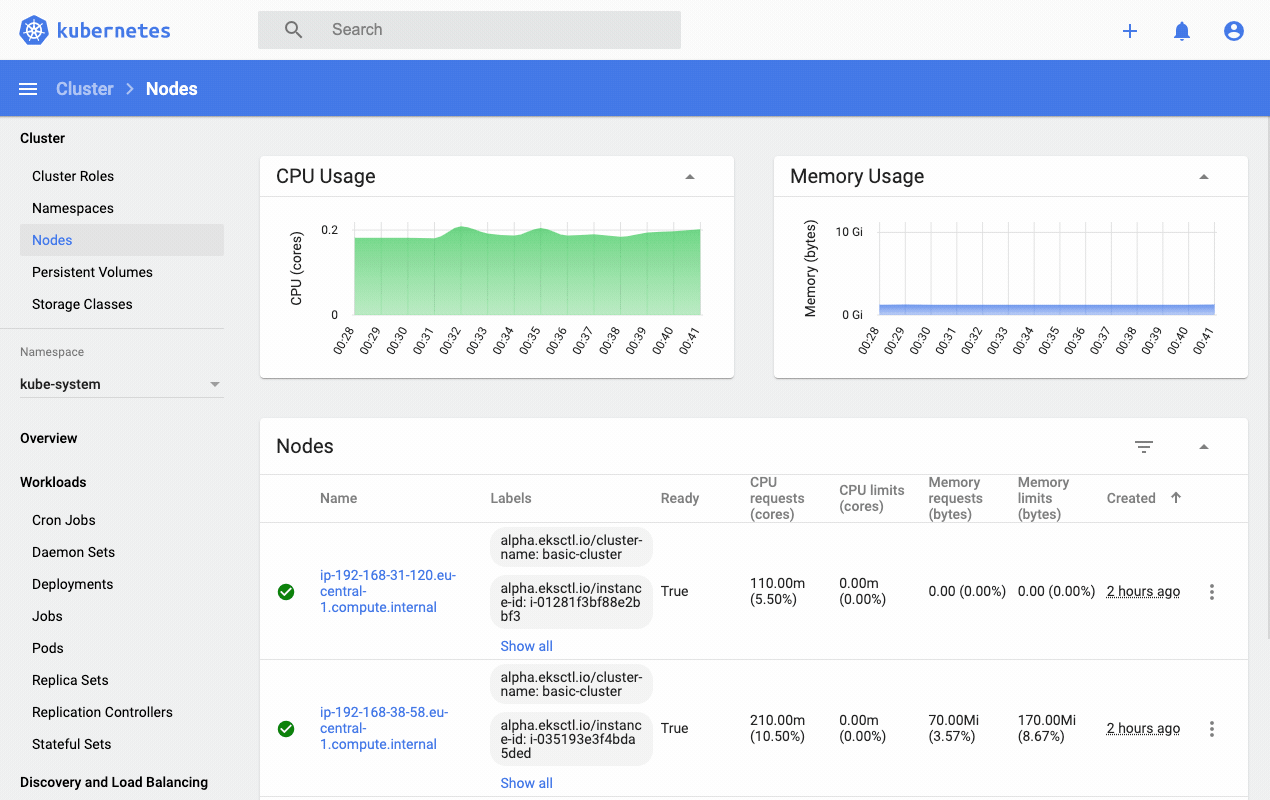Open the app creation dialog via plus icon
Viewport: 1270px width, 800px height.
(1129, 30)
